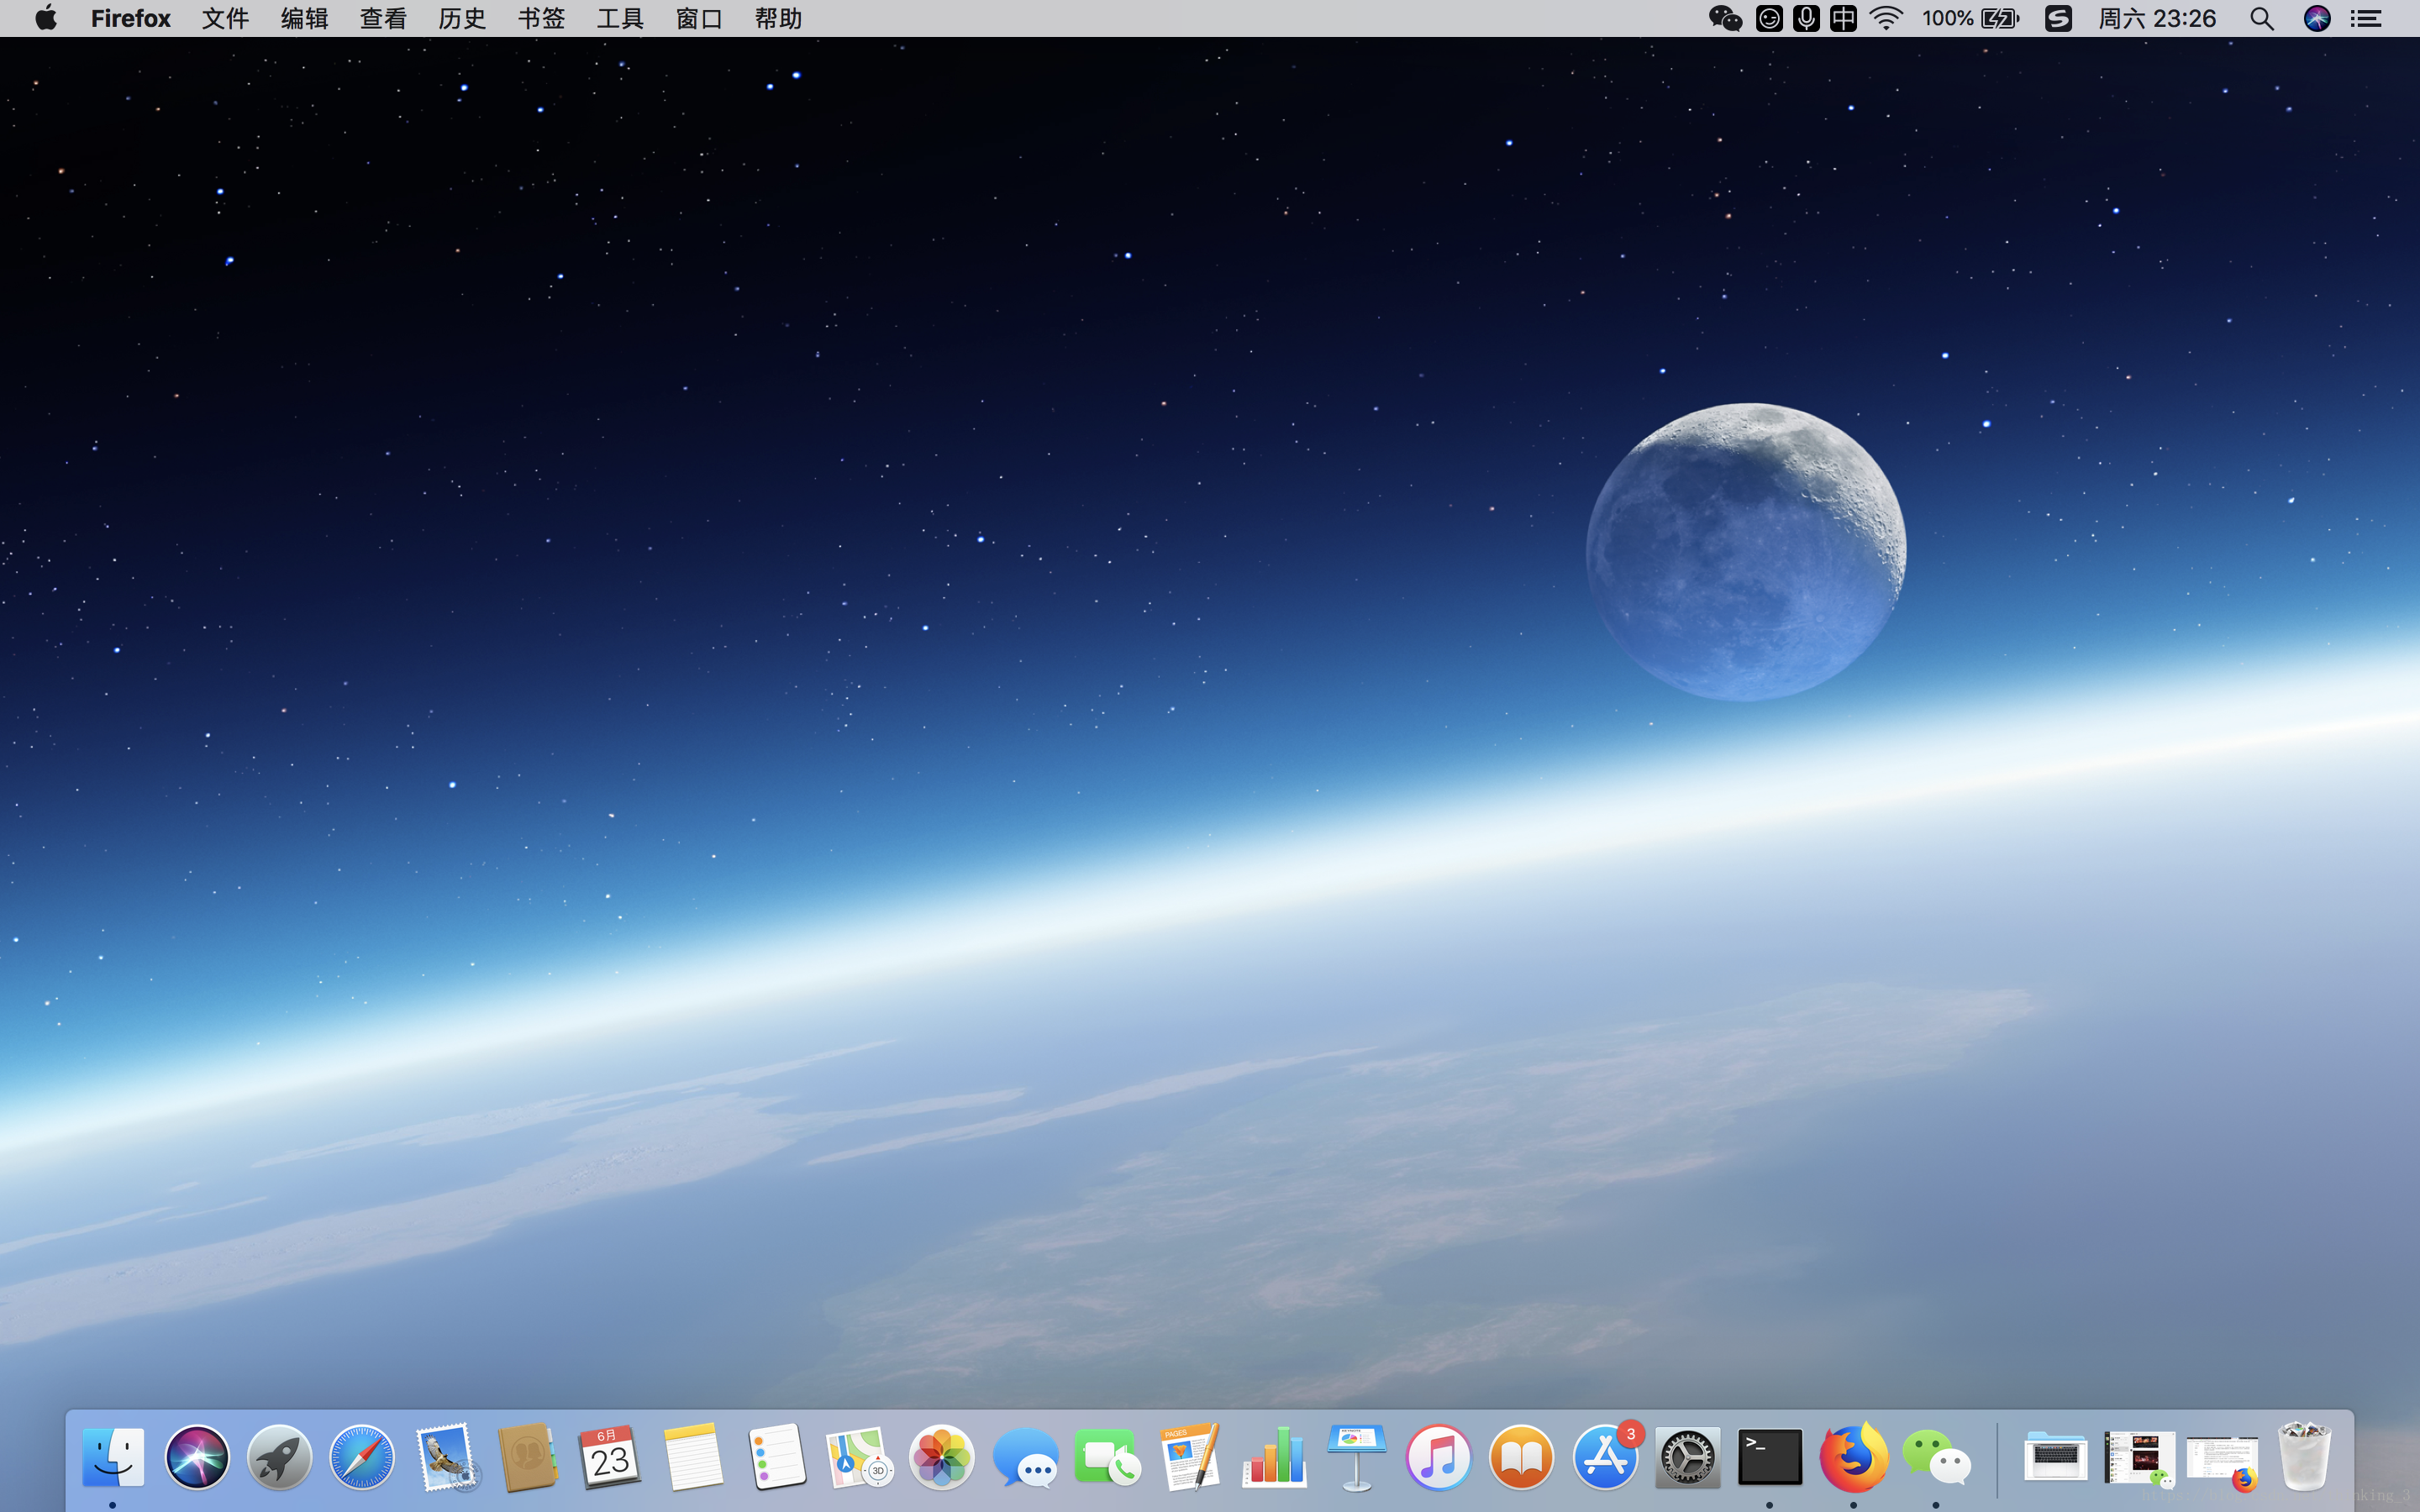Image resolution: width=2420 pixels, height=1512 pixels.
Task: Open Finder from the dock
Action: point(113,1457)
